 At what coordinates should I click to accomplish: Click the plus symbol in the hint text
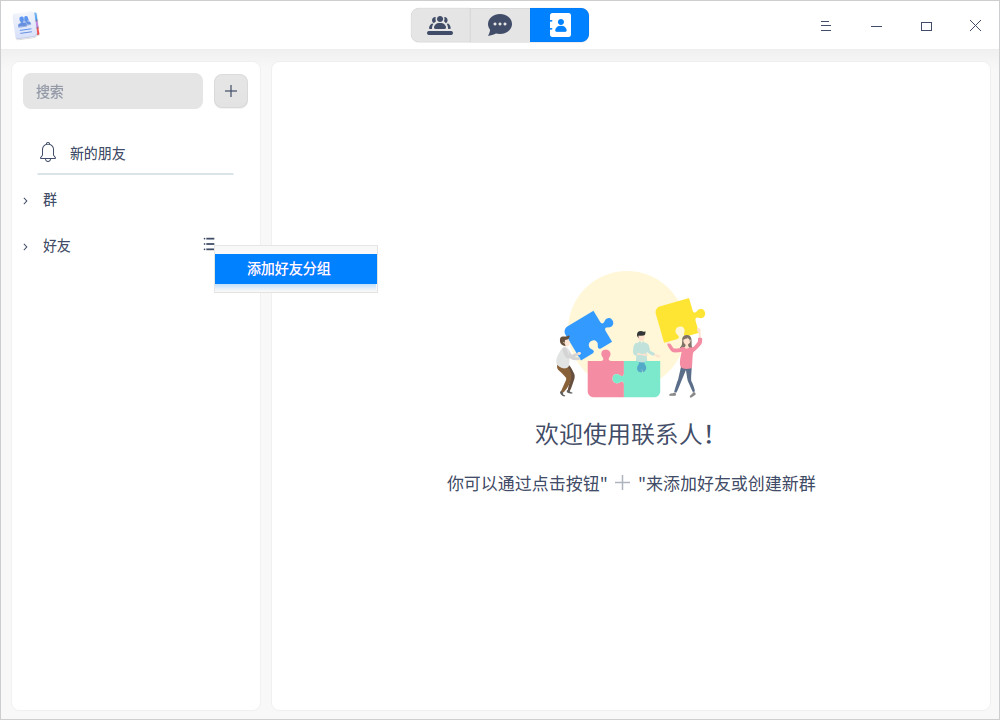622,483
